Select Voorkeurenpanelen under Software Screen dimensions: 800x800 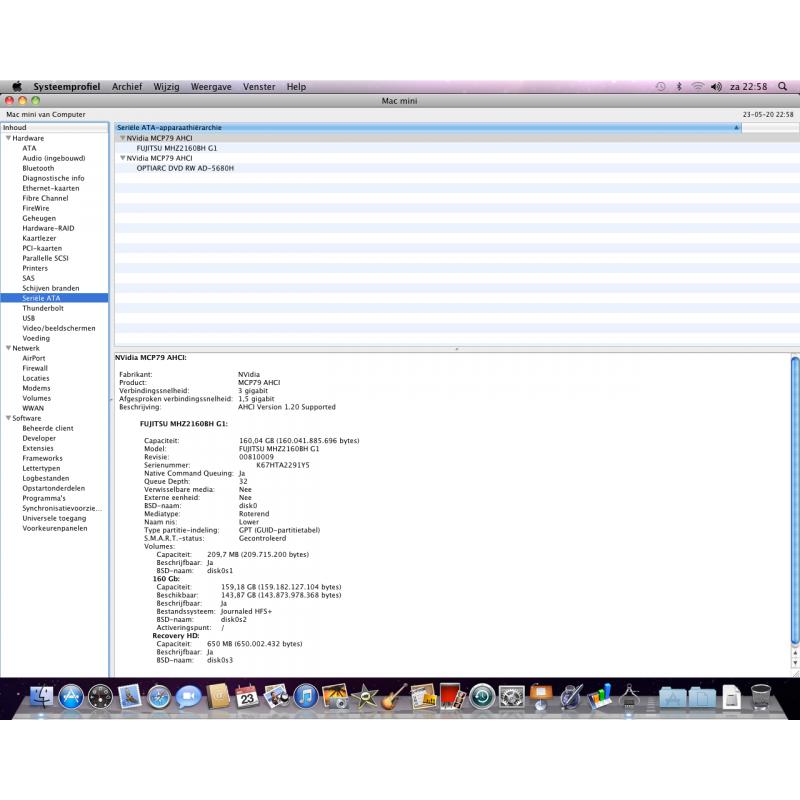point(55,528)
